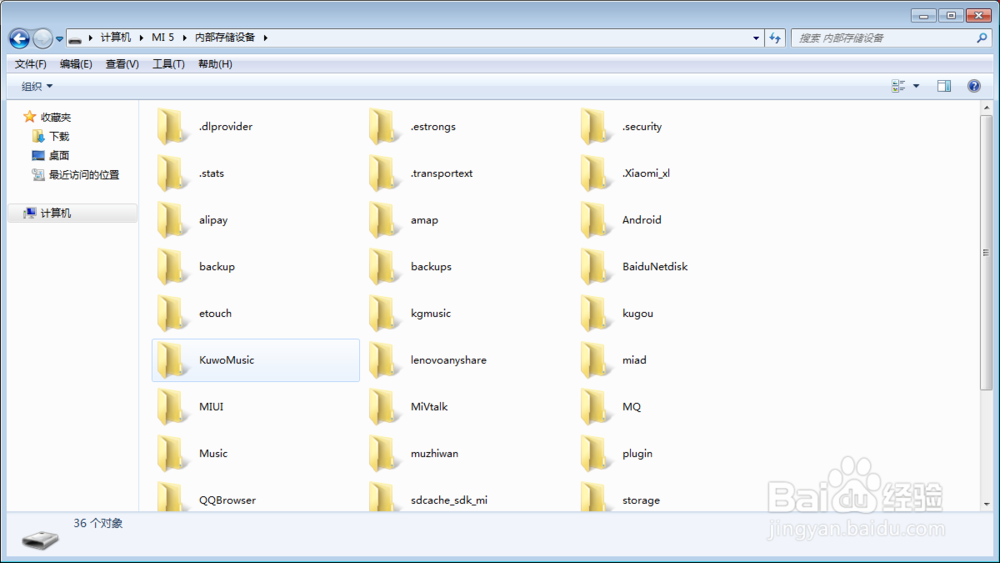Toggle the preview pane button
The image size is (1000, 563).
tap(944, 86)
